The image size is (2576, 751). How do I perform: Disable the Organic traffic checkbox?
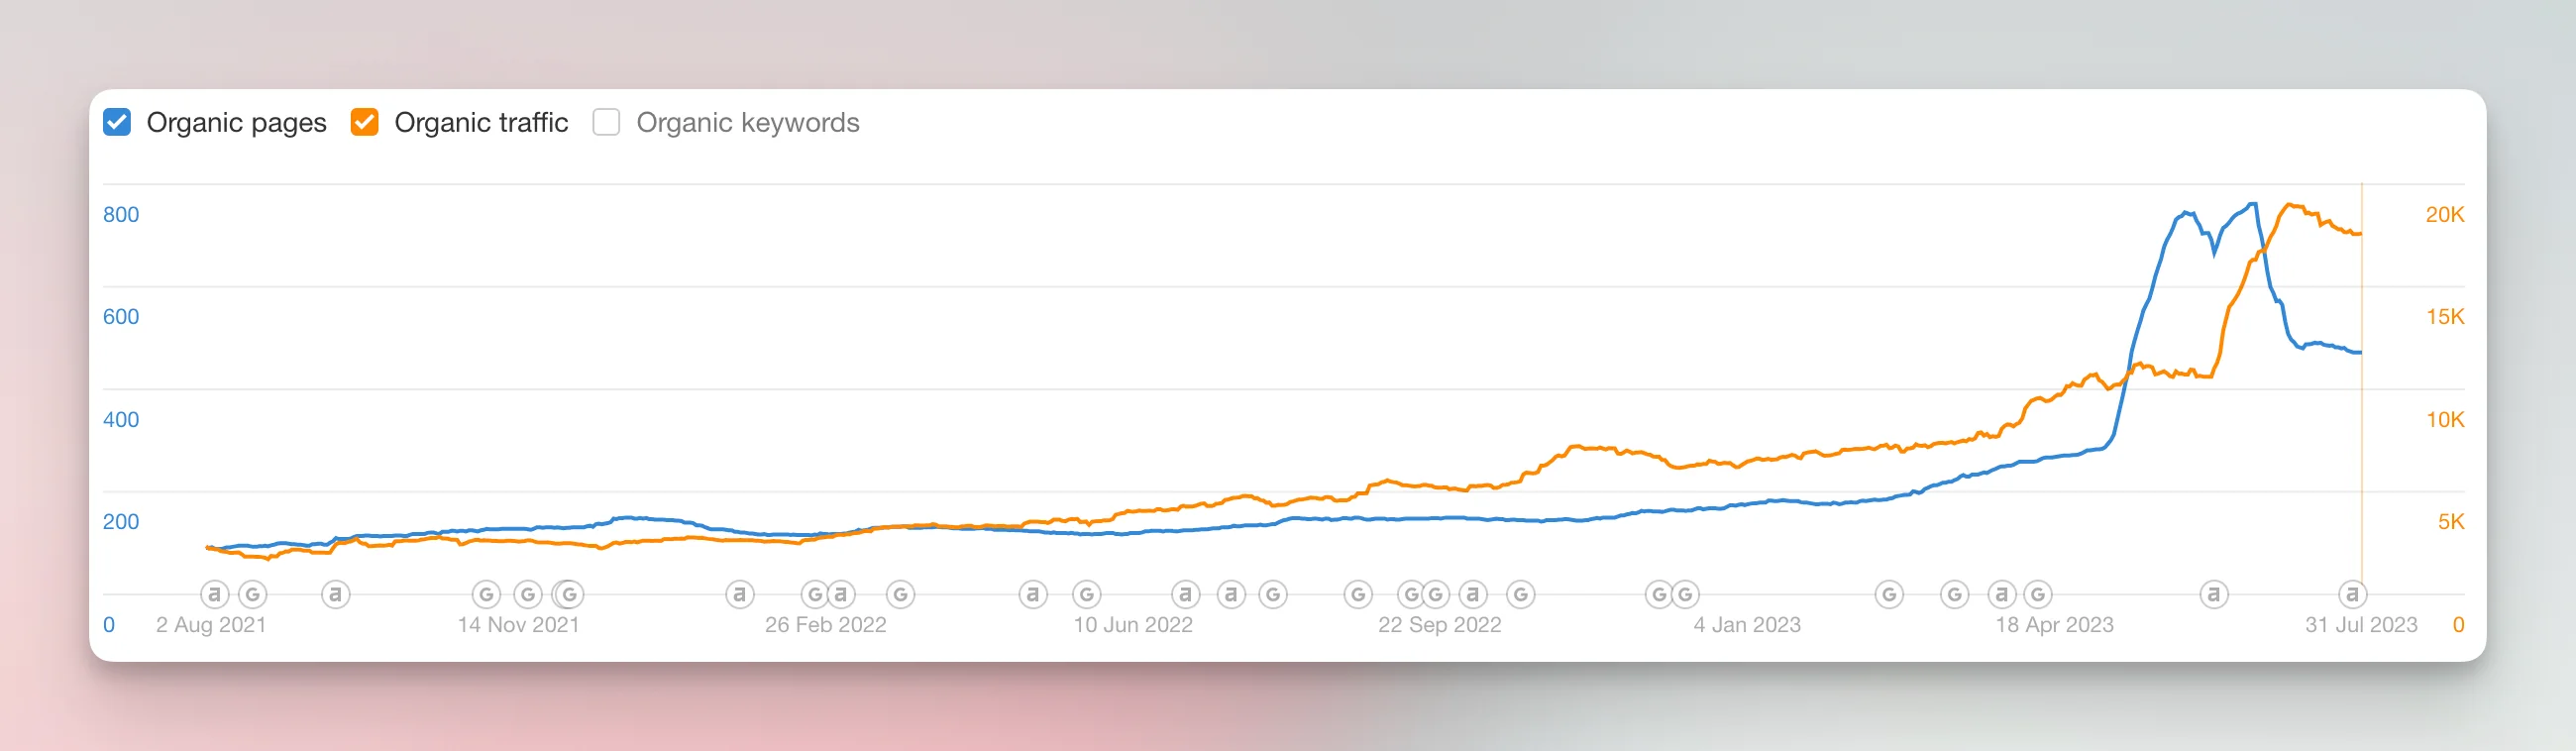click(365, 122)
